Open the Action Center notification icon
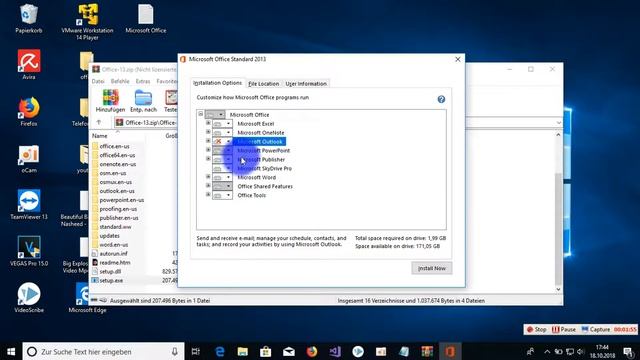Image resolution: width=640 pixels, height=360 pixels. [629, 351]
